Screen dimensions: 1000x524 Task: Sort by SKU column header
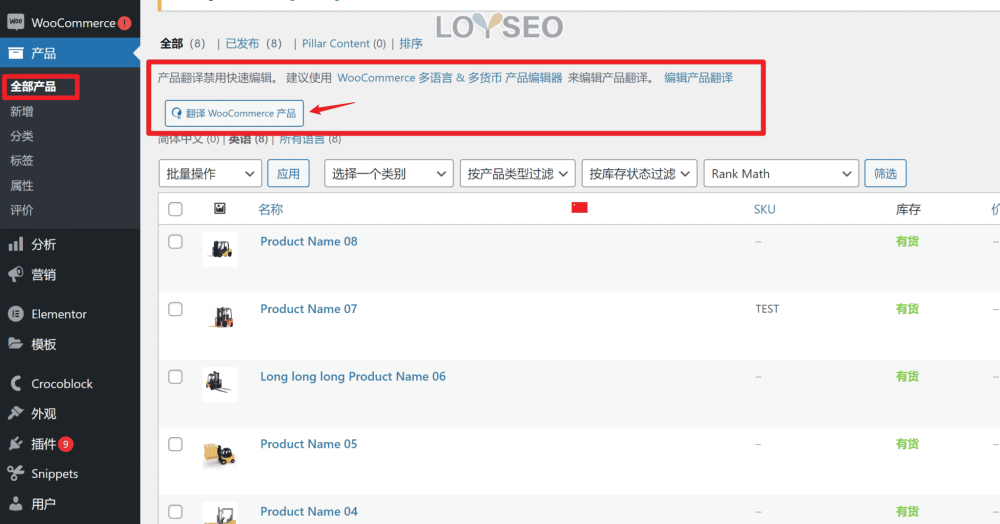tap(764, 209)
